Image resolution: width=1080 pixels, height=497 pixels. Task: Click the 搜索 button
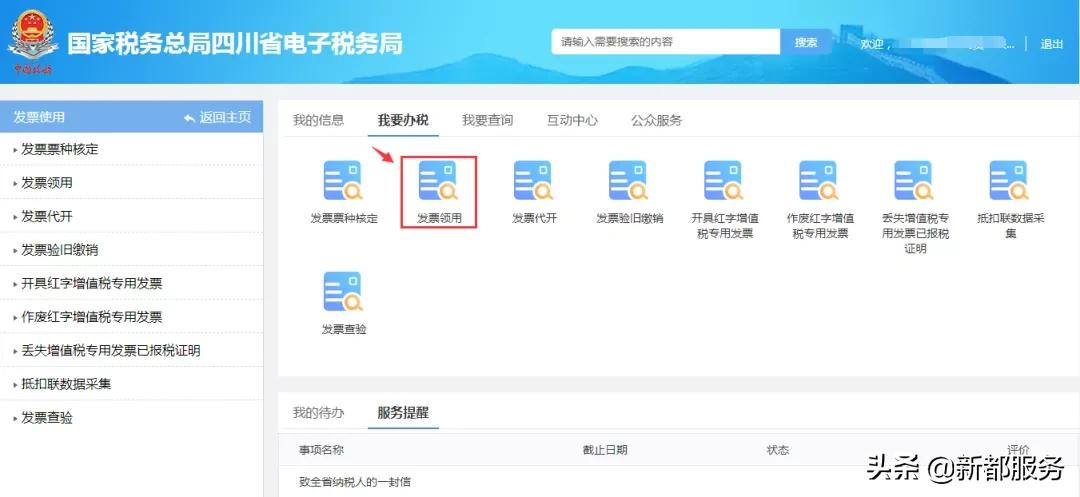pos(806,42)
